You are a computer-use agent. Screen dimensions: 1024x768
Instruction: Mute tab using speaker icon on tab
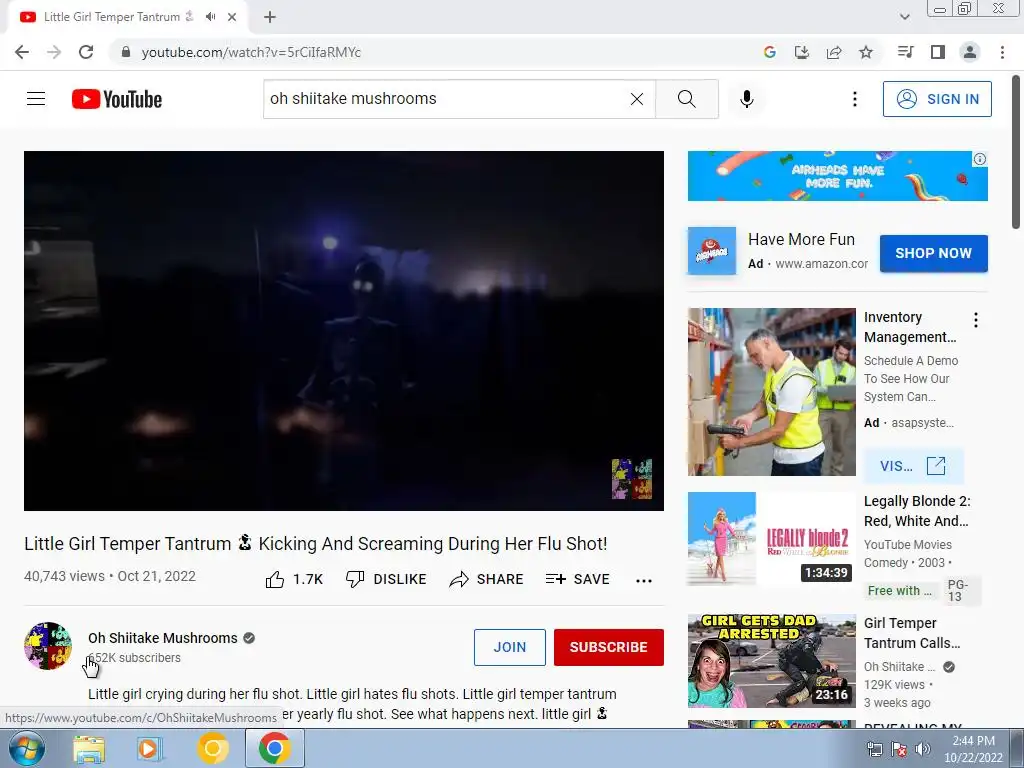(x=210, y=17)
